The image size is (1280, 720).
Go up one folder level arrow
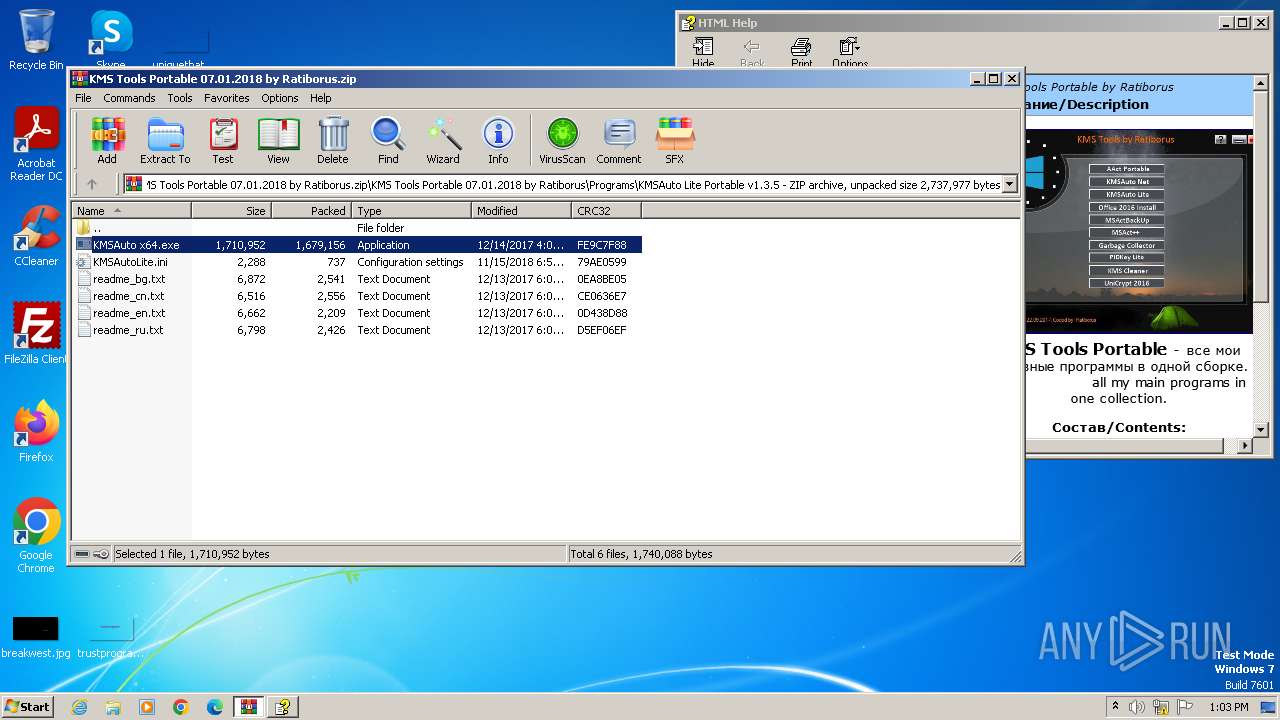pyautogui.click(x=92, y=184)
